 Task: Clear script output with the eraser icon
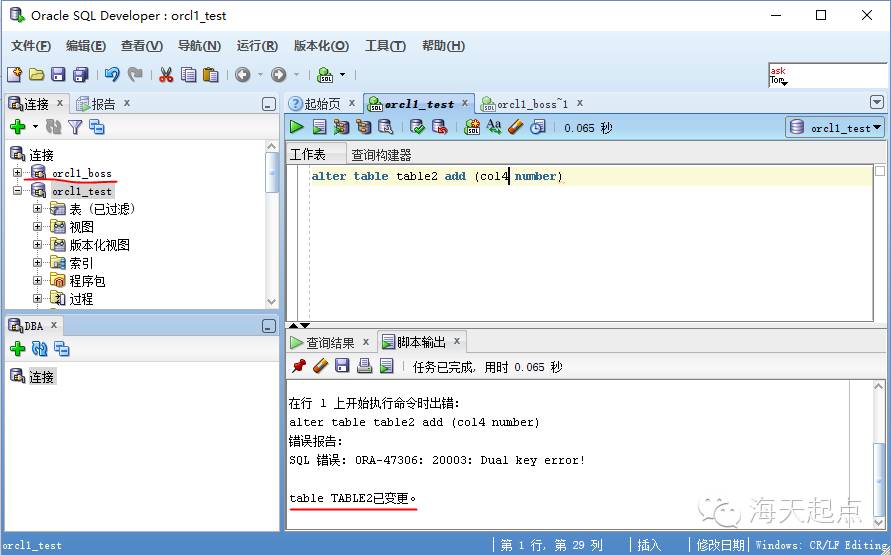click(x=320, y=366)
